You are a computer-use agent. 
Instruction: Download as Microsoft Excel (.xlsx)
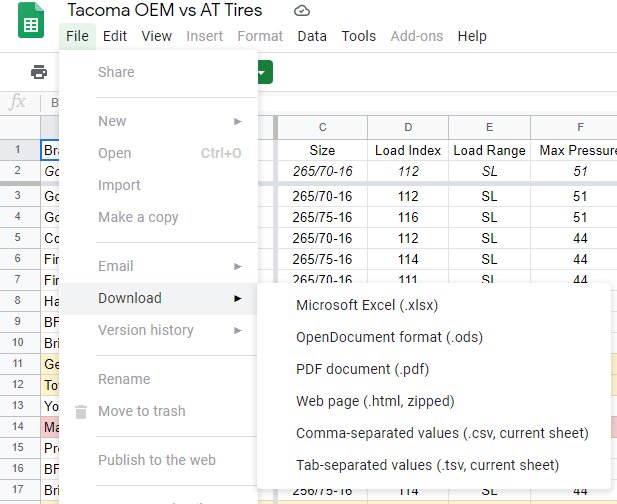434,305
